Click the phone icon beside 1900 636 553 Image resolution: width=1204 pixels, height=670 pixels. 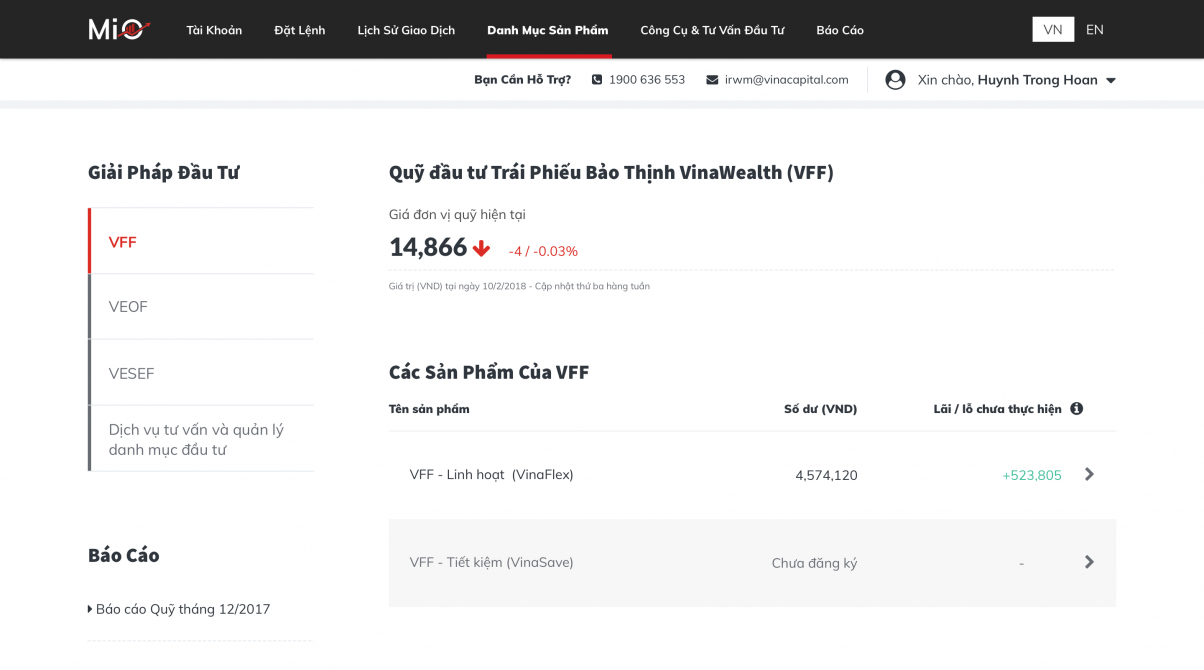[597, 80]
